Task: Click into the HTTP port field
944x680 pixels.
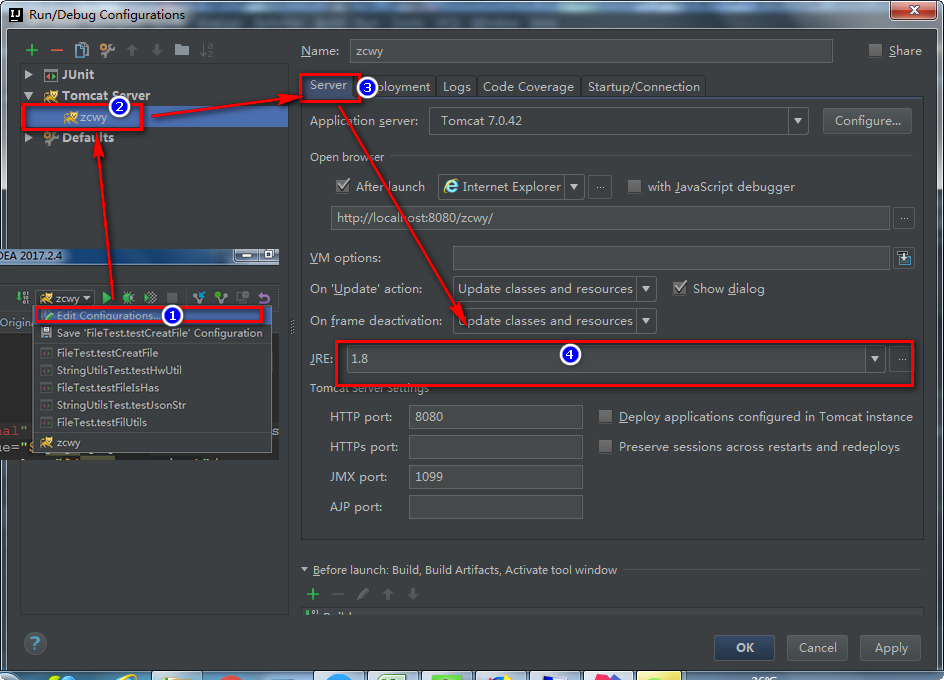Action: (x=496, y=417)
